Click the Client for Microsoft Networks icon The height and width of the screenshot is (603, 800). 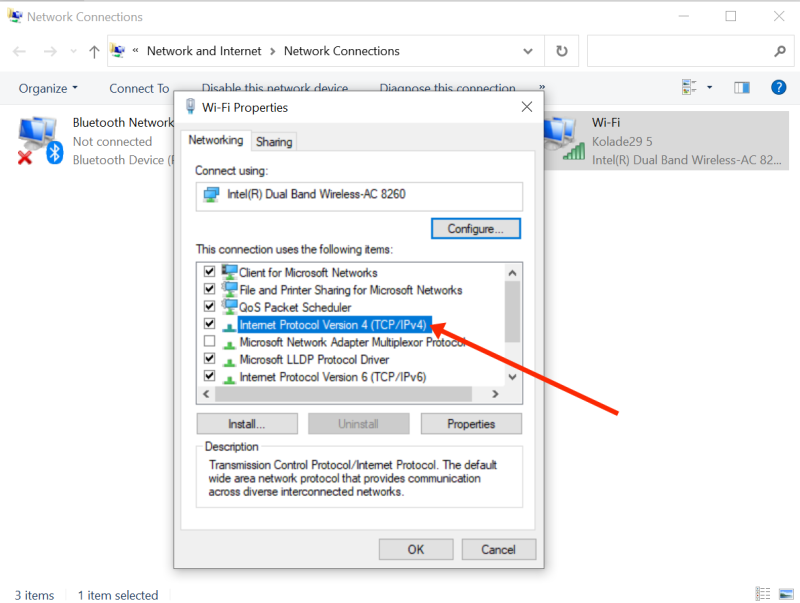point(229,271)
